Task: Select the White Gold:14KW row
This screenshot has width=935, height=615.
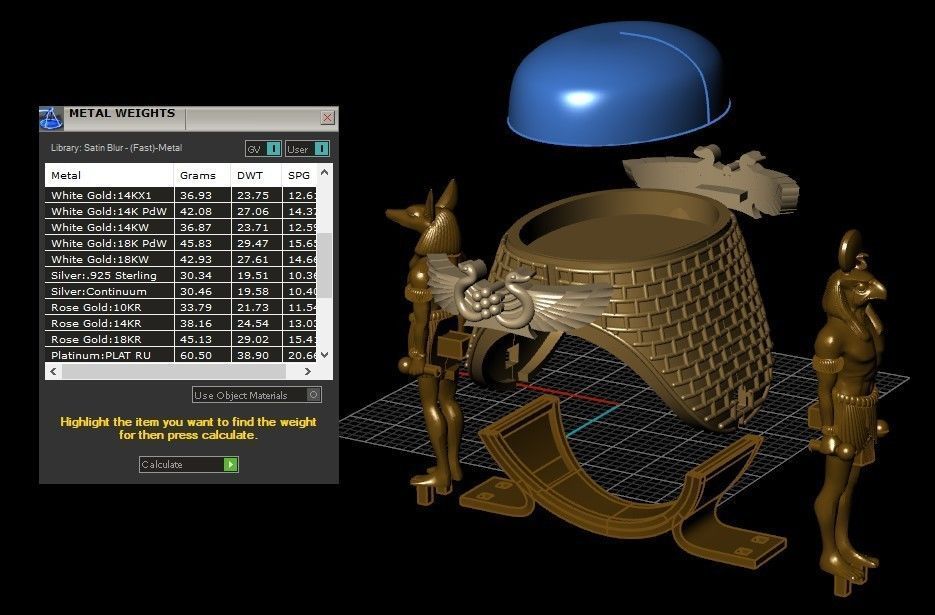Action: tap(181, 227)
